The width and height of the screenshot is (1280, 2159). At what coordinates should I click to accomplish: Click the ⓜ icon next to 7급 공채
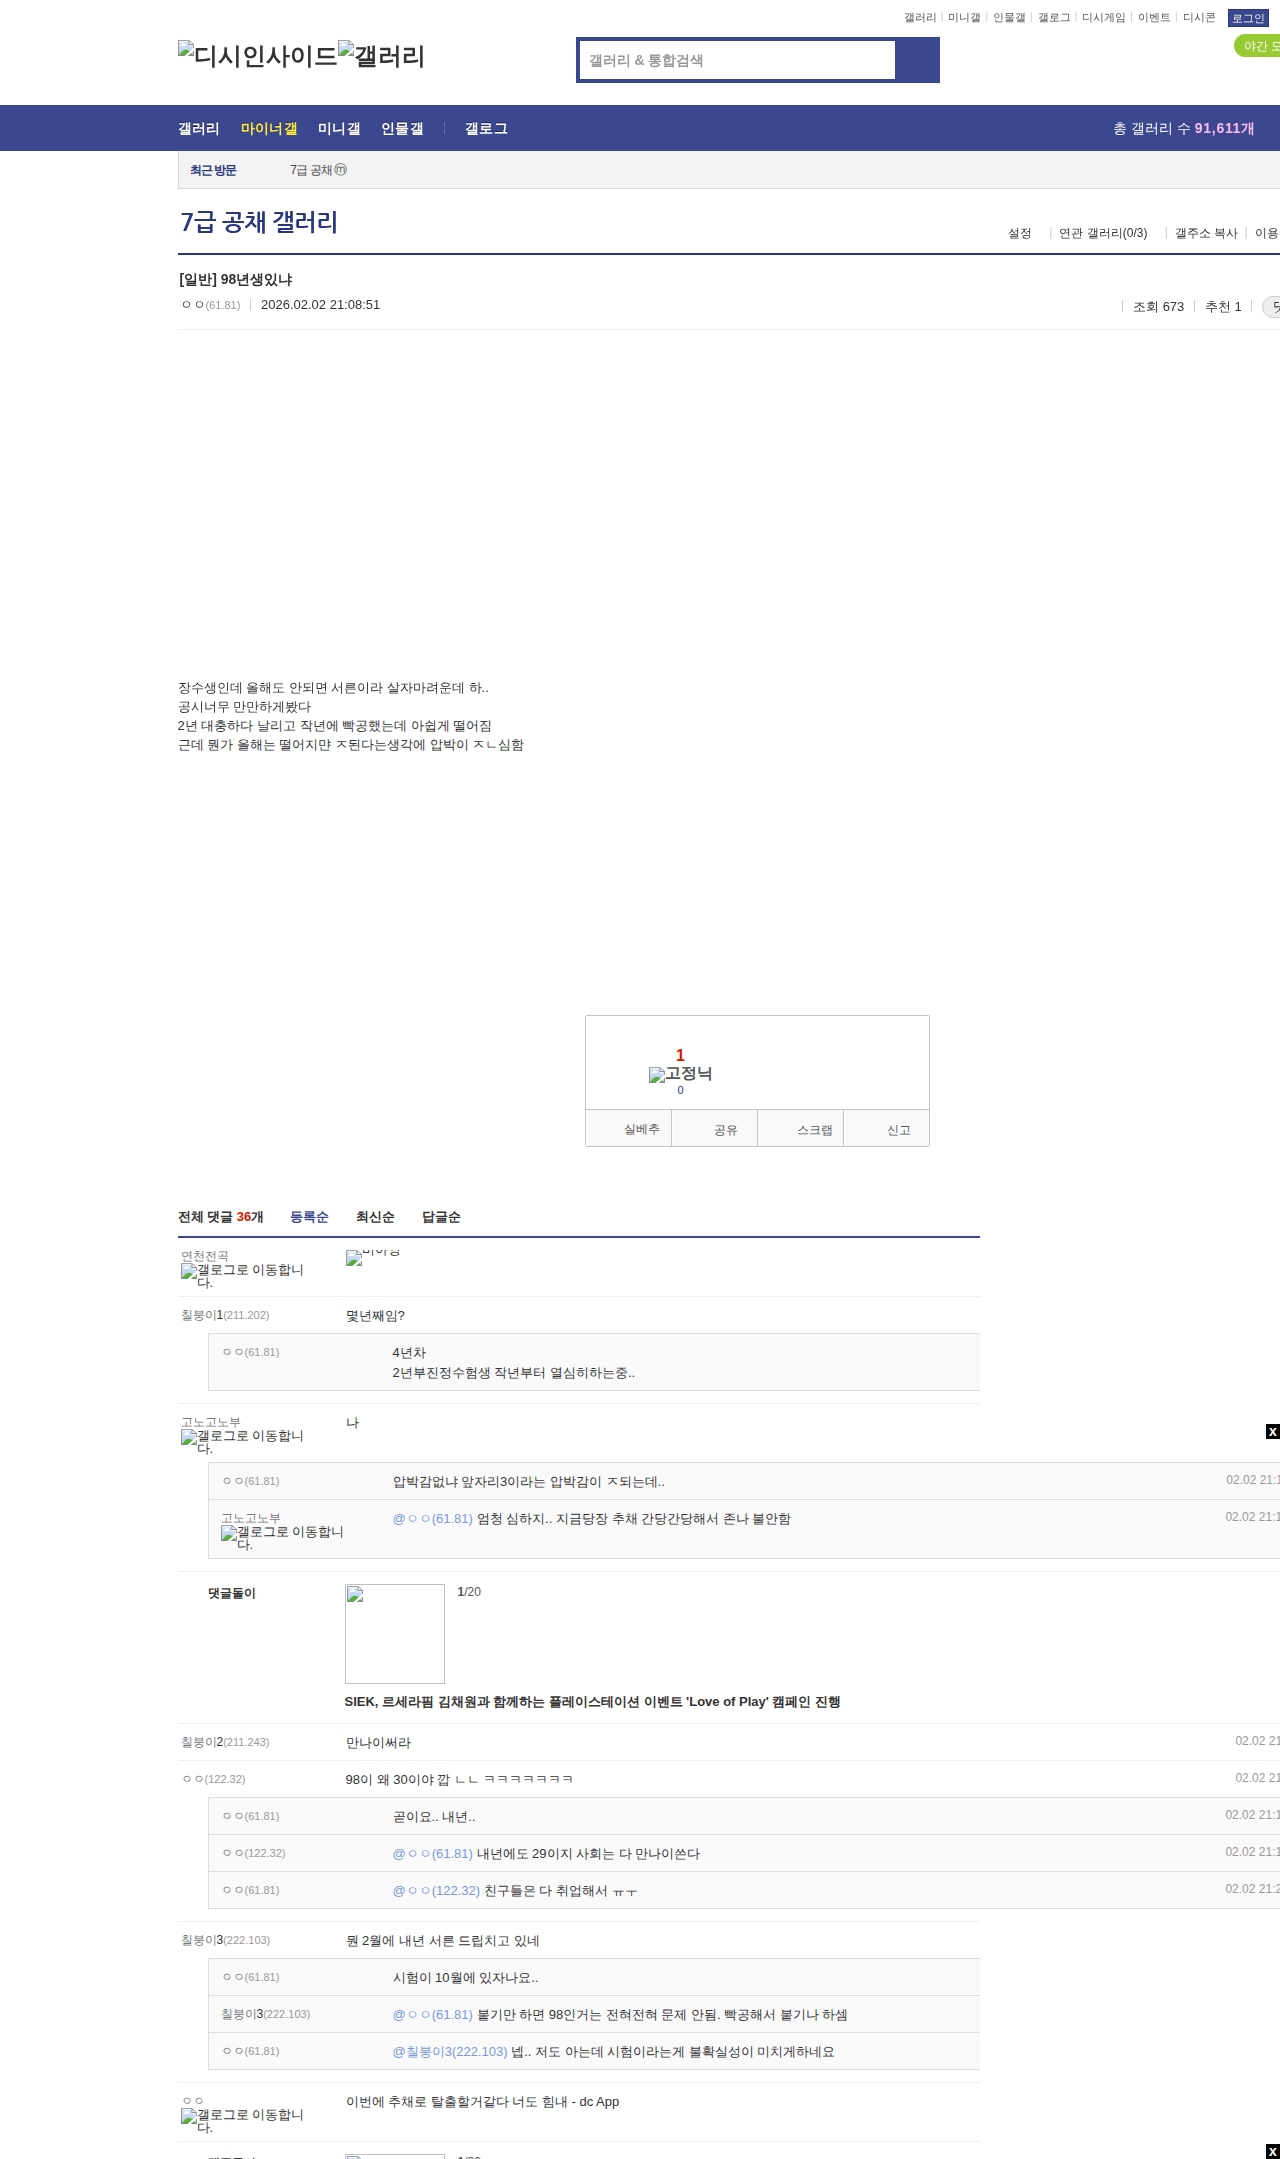(340, 170)
